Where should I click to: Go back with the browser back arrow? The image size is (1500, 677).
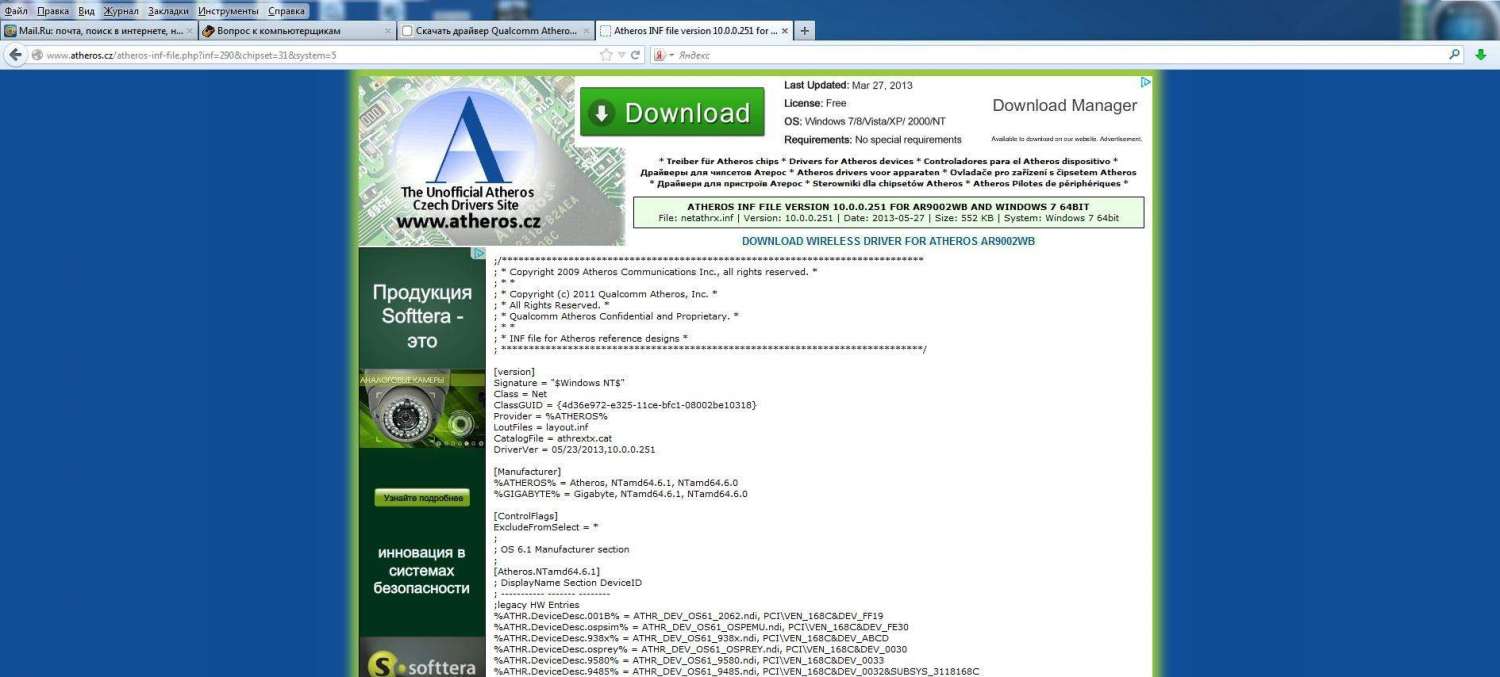click(15, 54)
